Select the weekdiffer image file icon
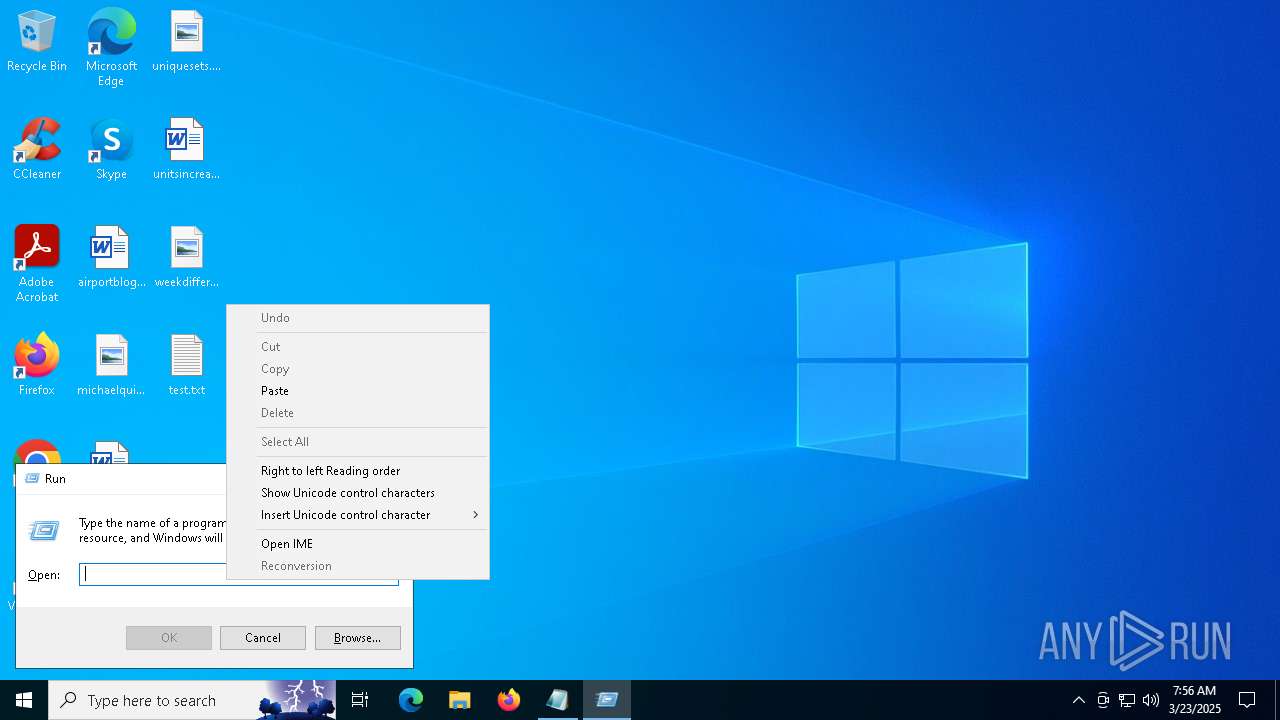Screen dimensions: 1280x720 click(x=186, y=258)
